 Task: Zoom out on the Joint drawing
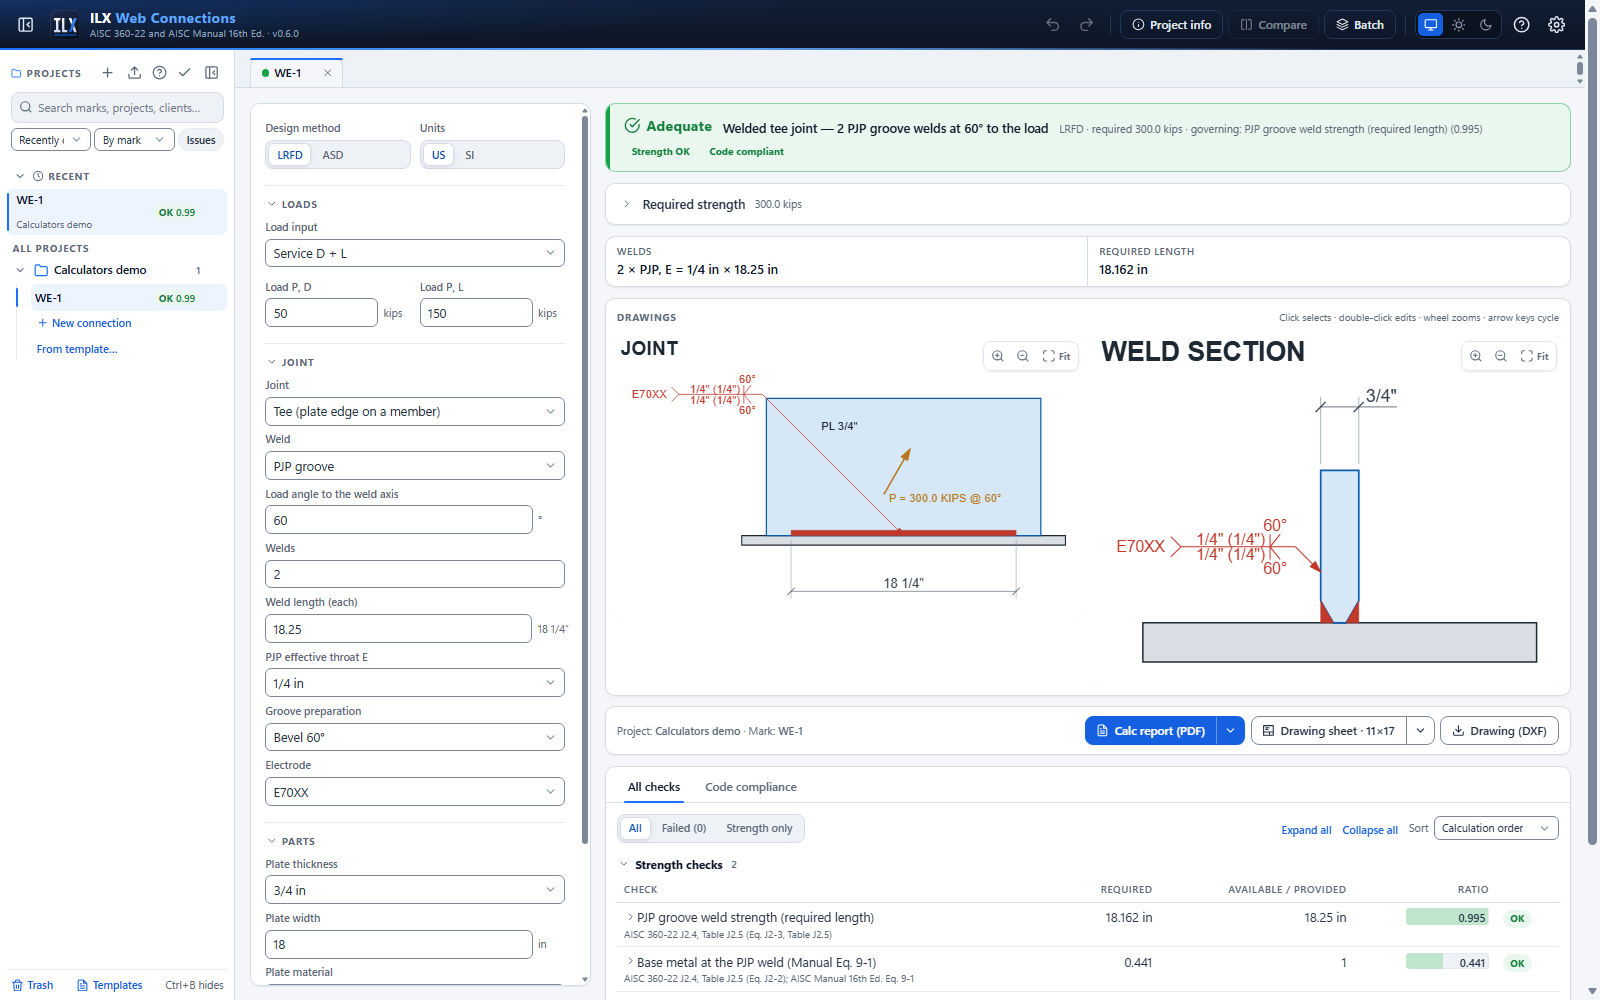pos(1022,356)
